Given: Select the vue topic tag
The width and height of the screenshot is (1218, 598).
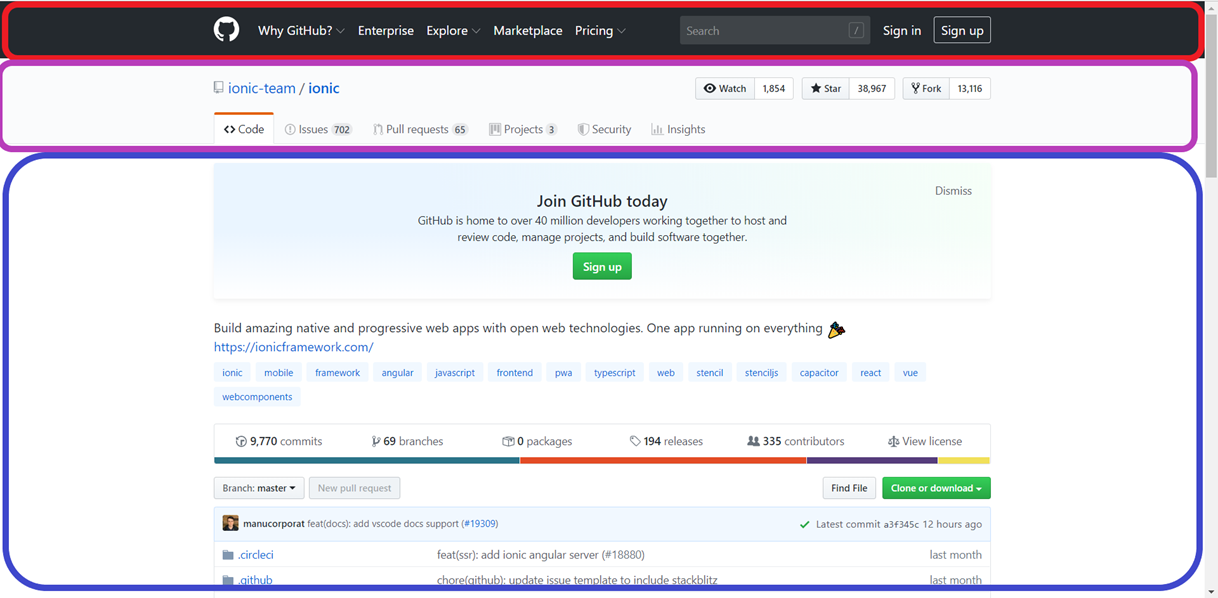Looking at the screenshot, I should [910, 373].
